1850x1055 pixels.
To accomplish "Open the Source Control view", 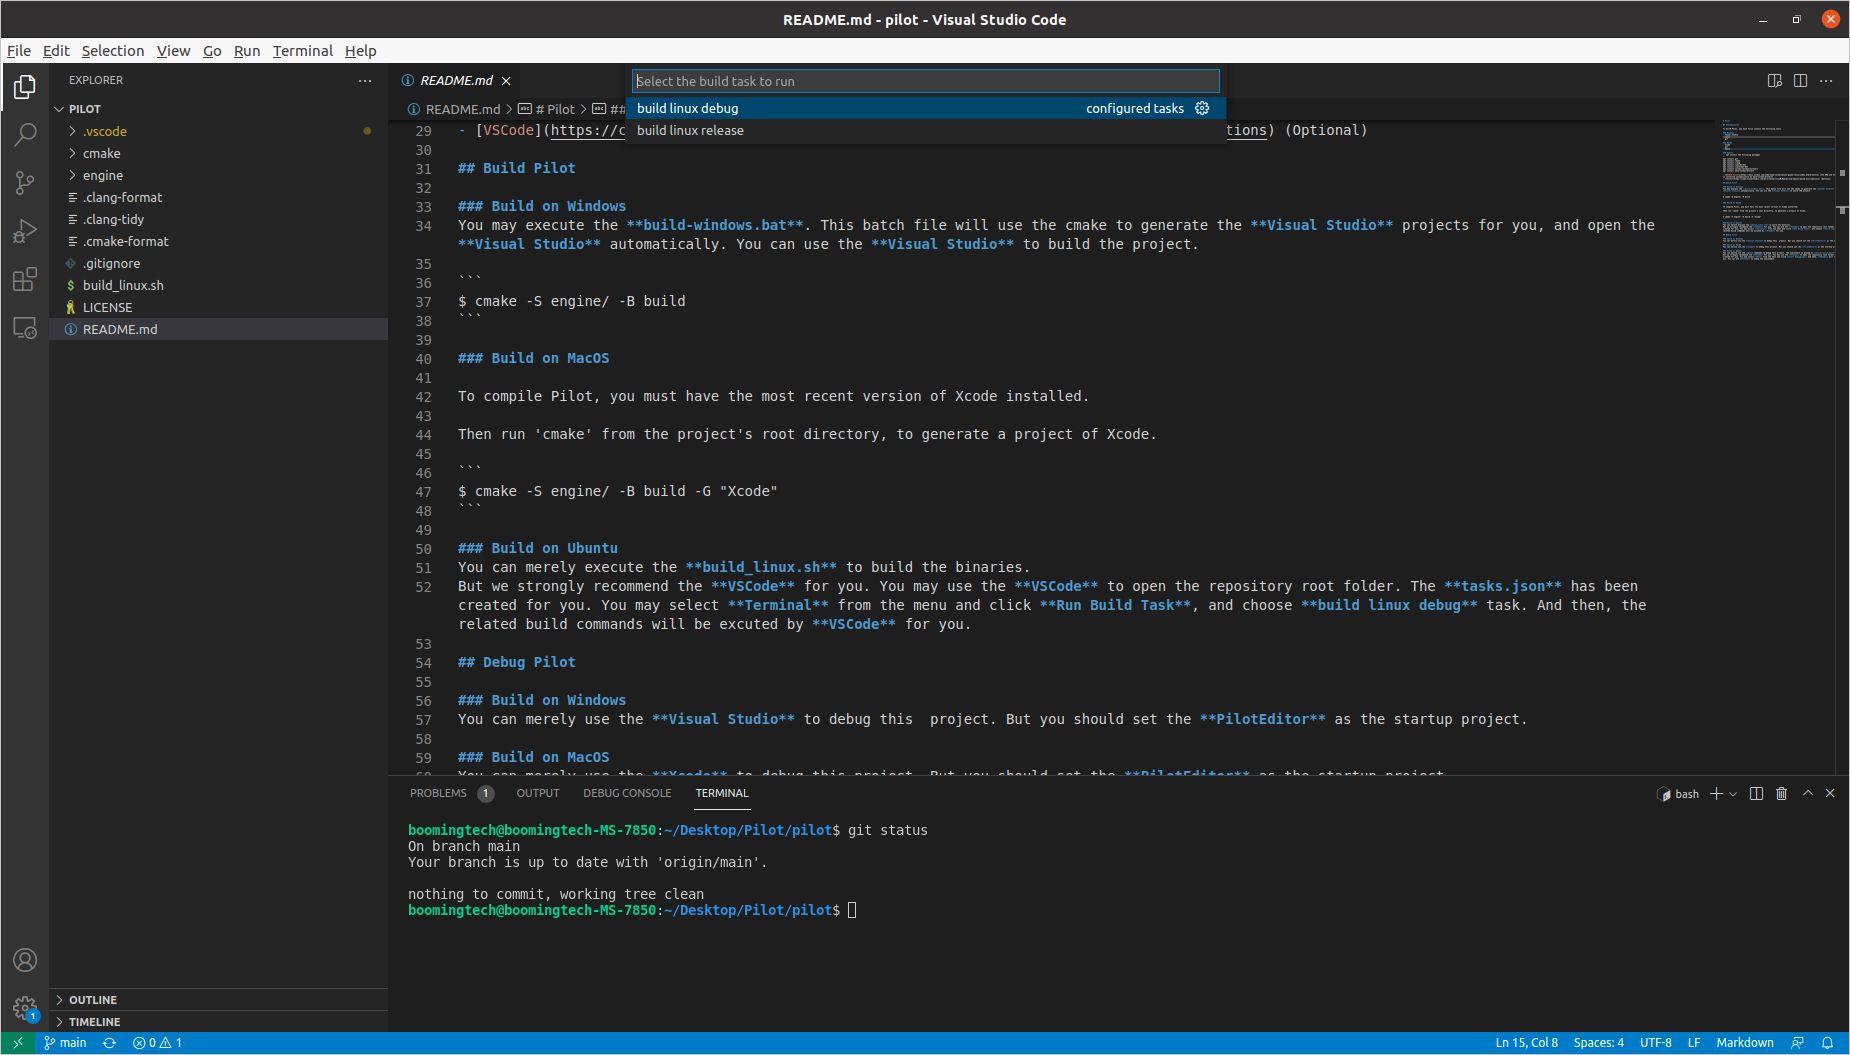I will 25,182.
